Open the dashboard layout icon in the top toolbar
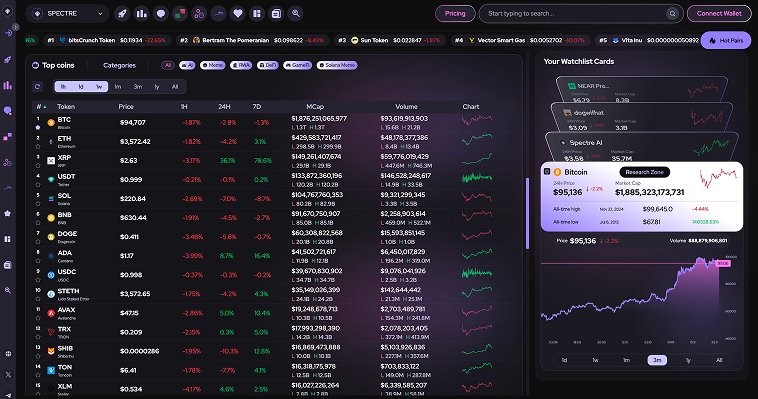Image resolution: width=758 pixels, height=399 pixels. (257, 14)
